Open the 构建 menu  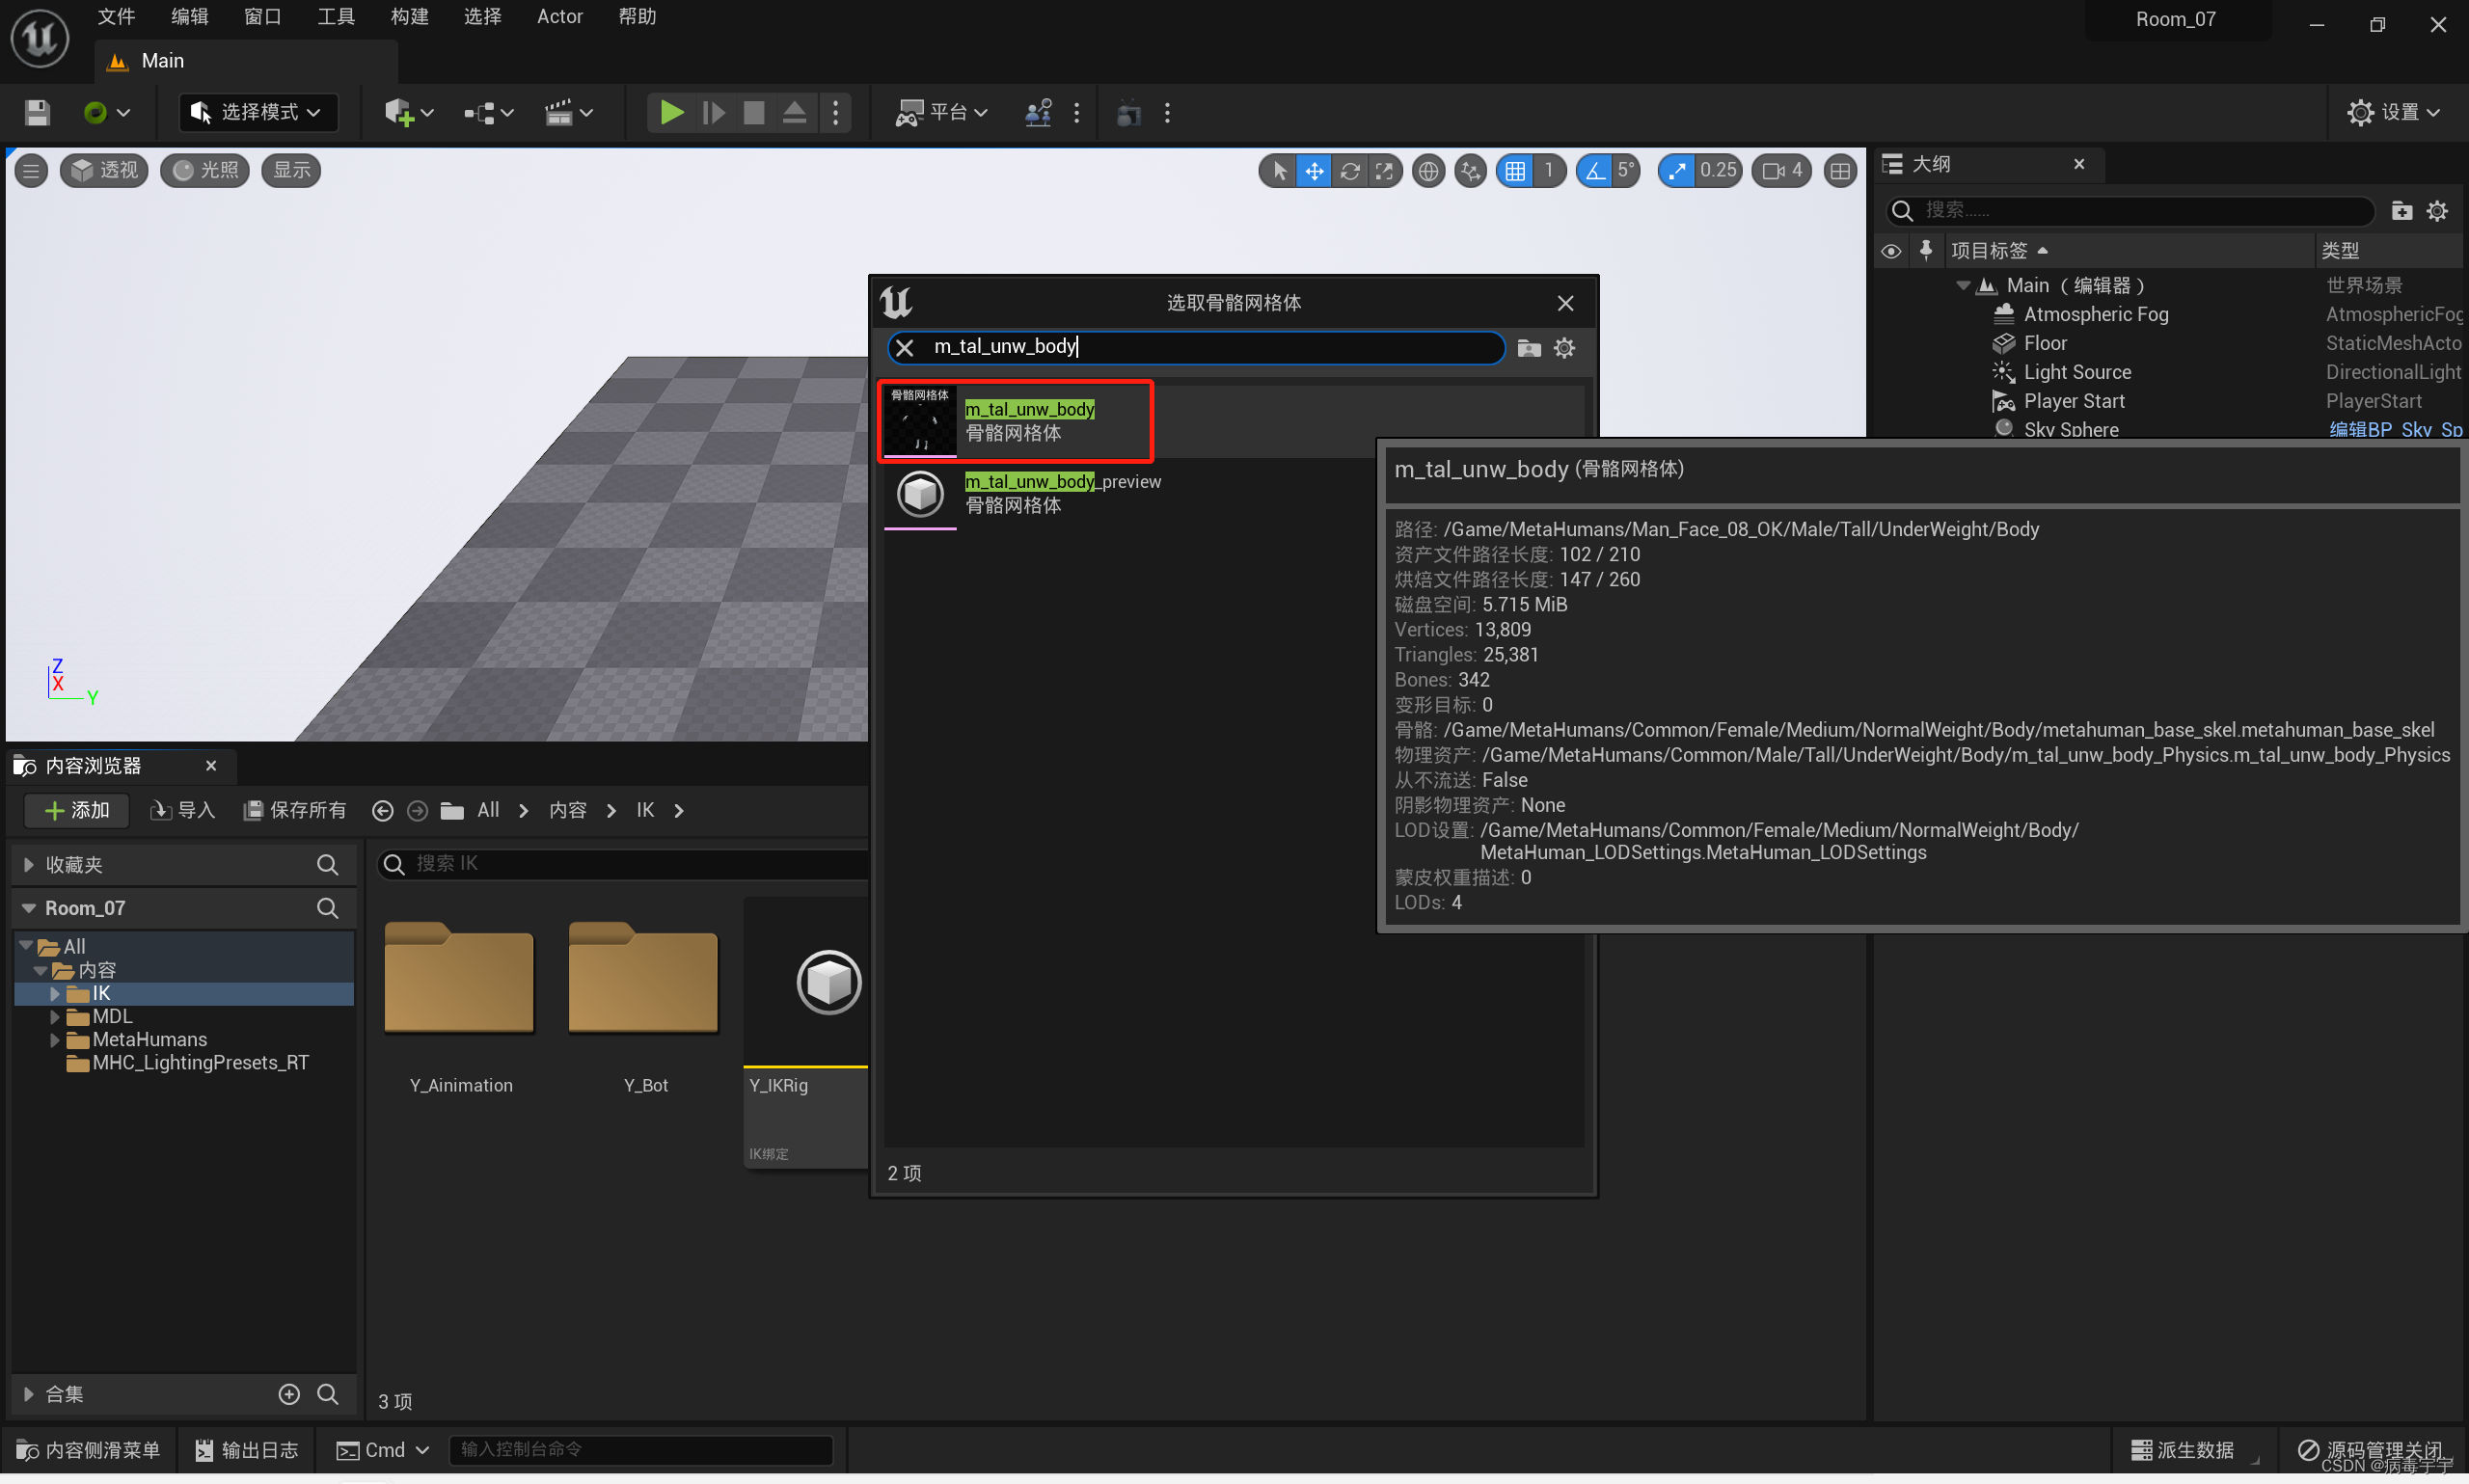click(409, 17)
